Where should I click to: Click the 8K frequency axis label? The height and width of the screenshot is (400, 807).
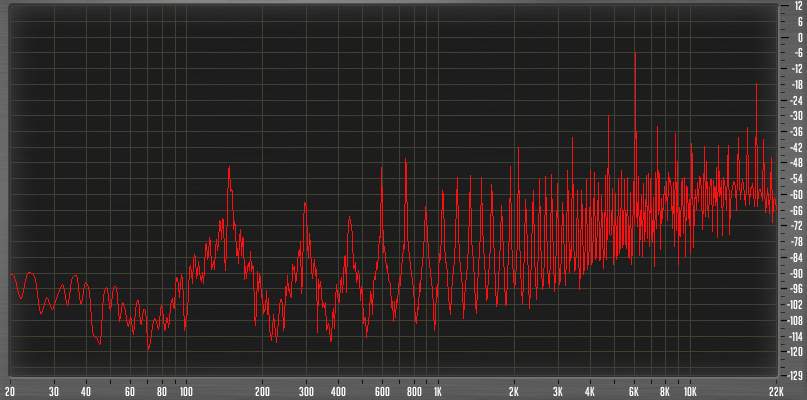click(x=666, y=391)
